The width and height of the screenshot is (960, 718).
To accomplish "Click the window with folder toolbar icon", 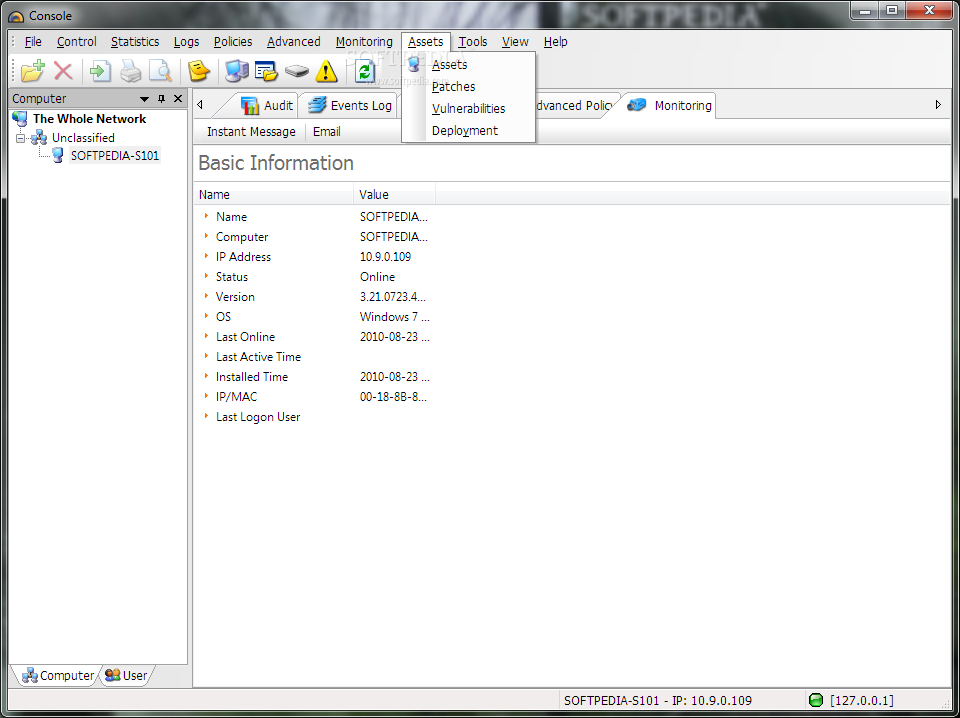I will coord(266,72).
